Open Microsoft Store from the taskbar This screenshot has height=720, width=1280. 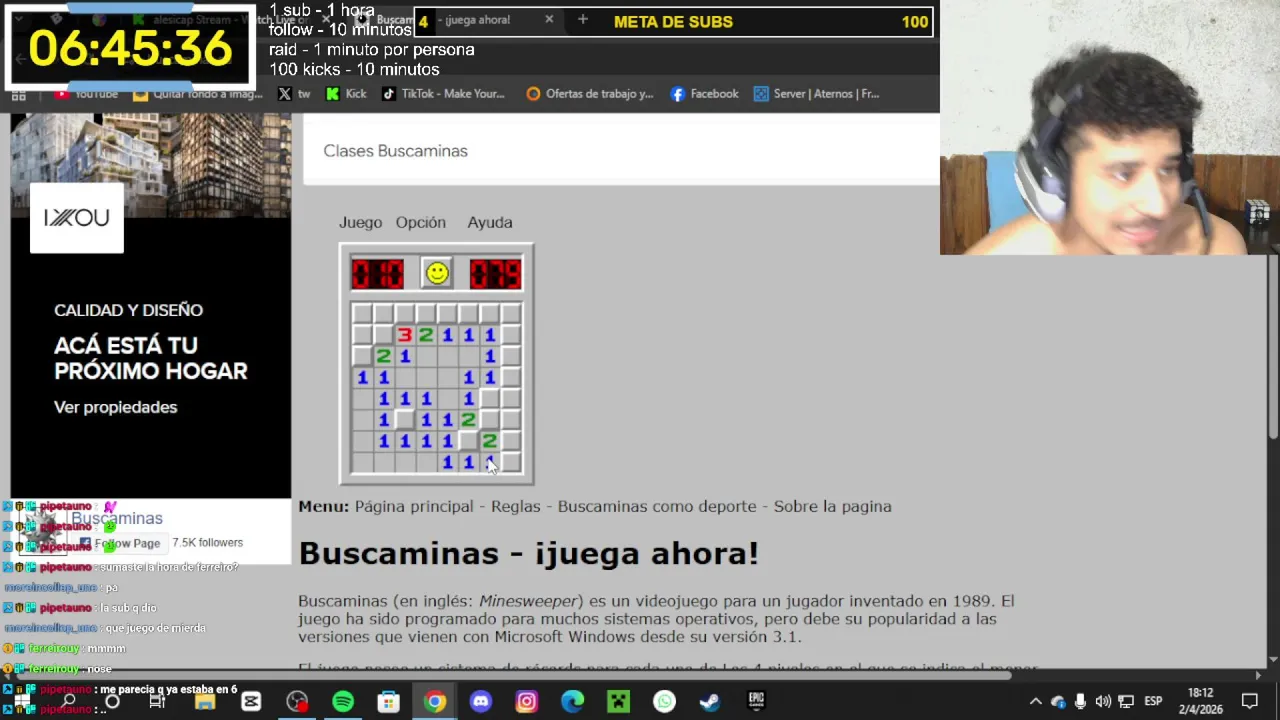(x=388, y=702)
